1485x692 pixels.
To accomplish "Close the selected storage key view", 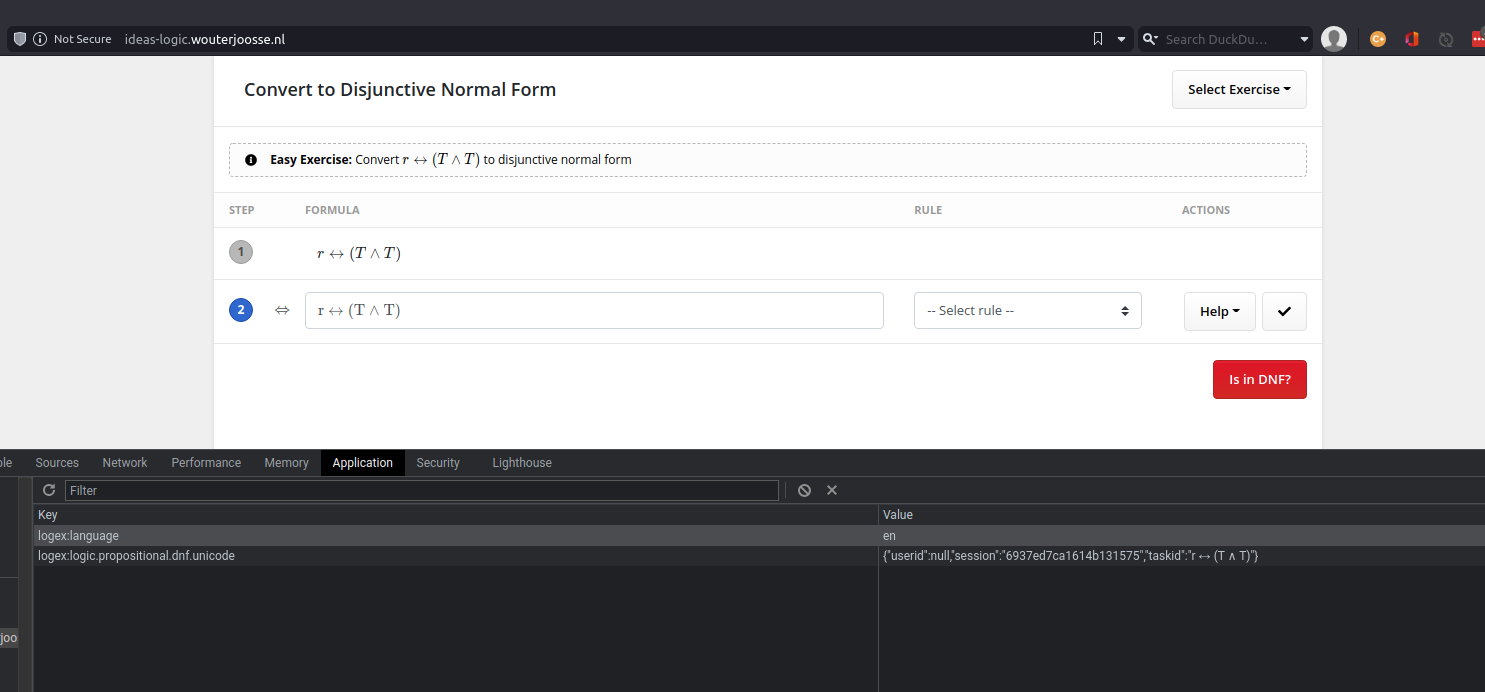I will pos(832,490).
